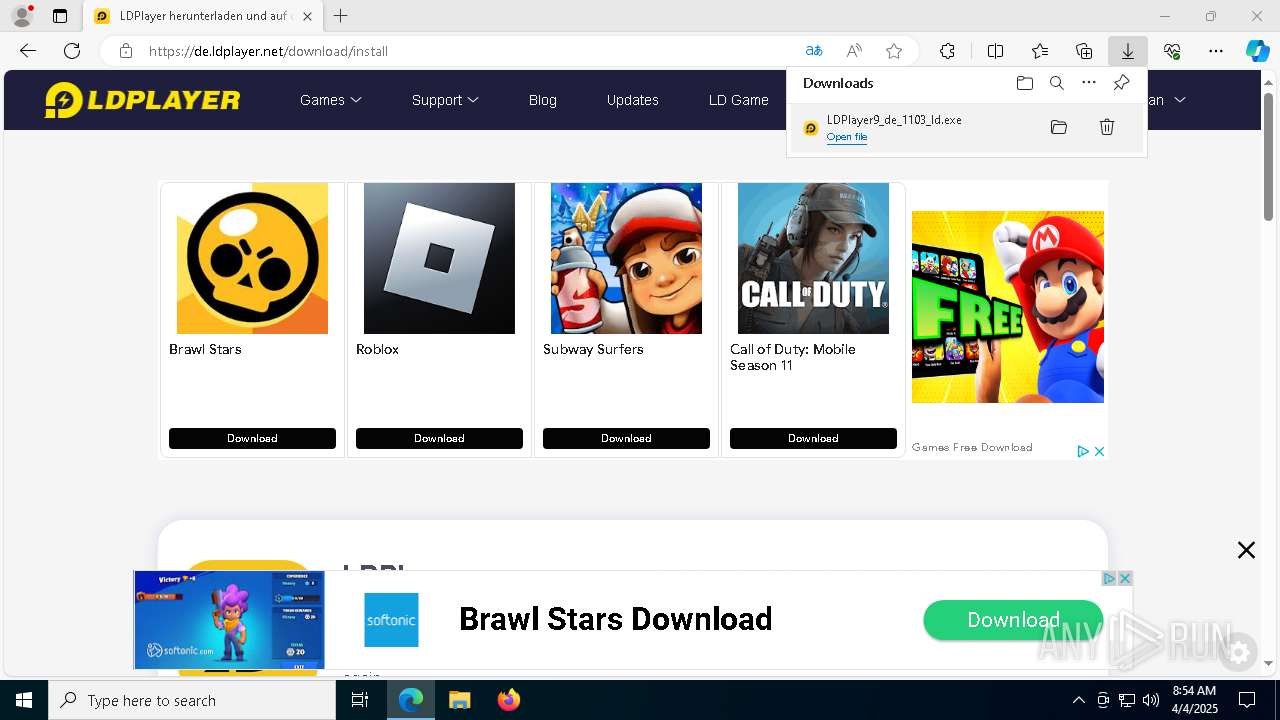Click Open file link for download

847,137
